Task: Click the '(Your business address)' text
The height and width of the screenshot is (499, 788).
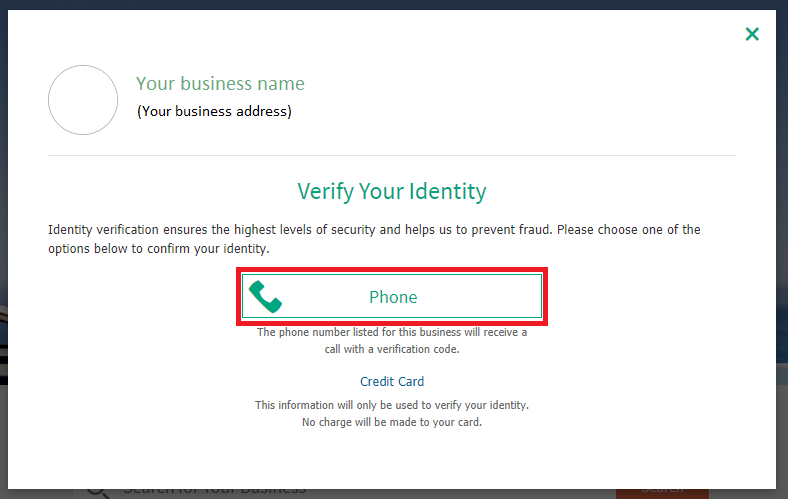Action: coord(215,111)
